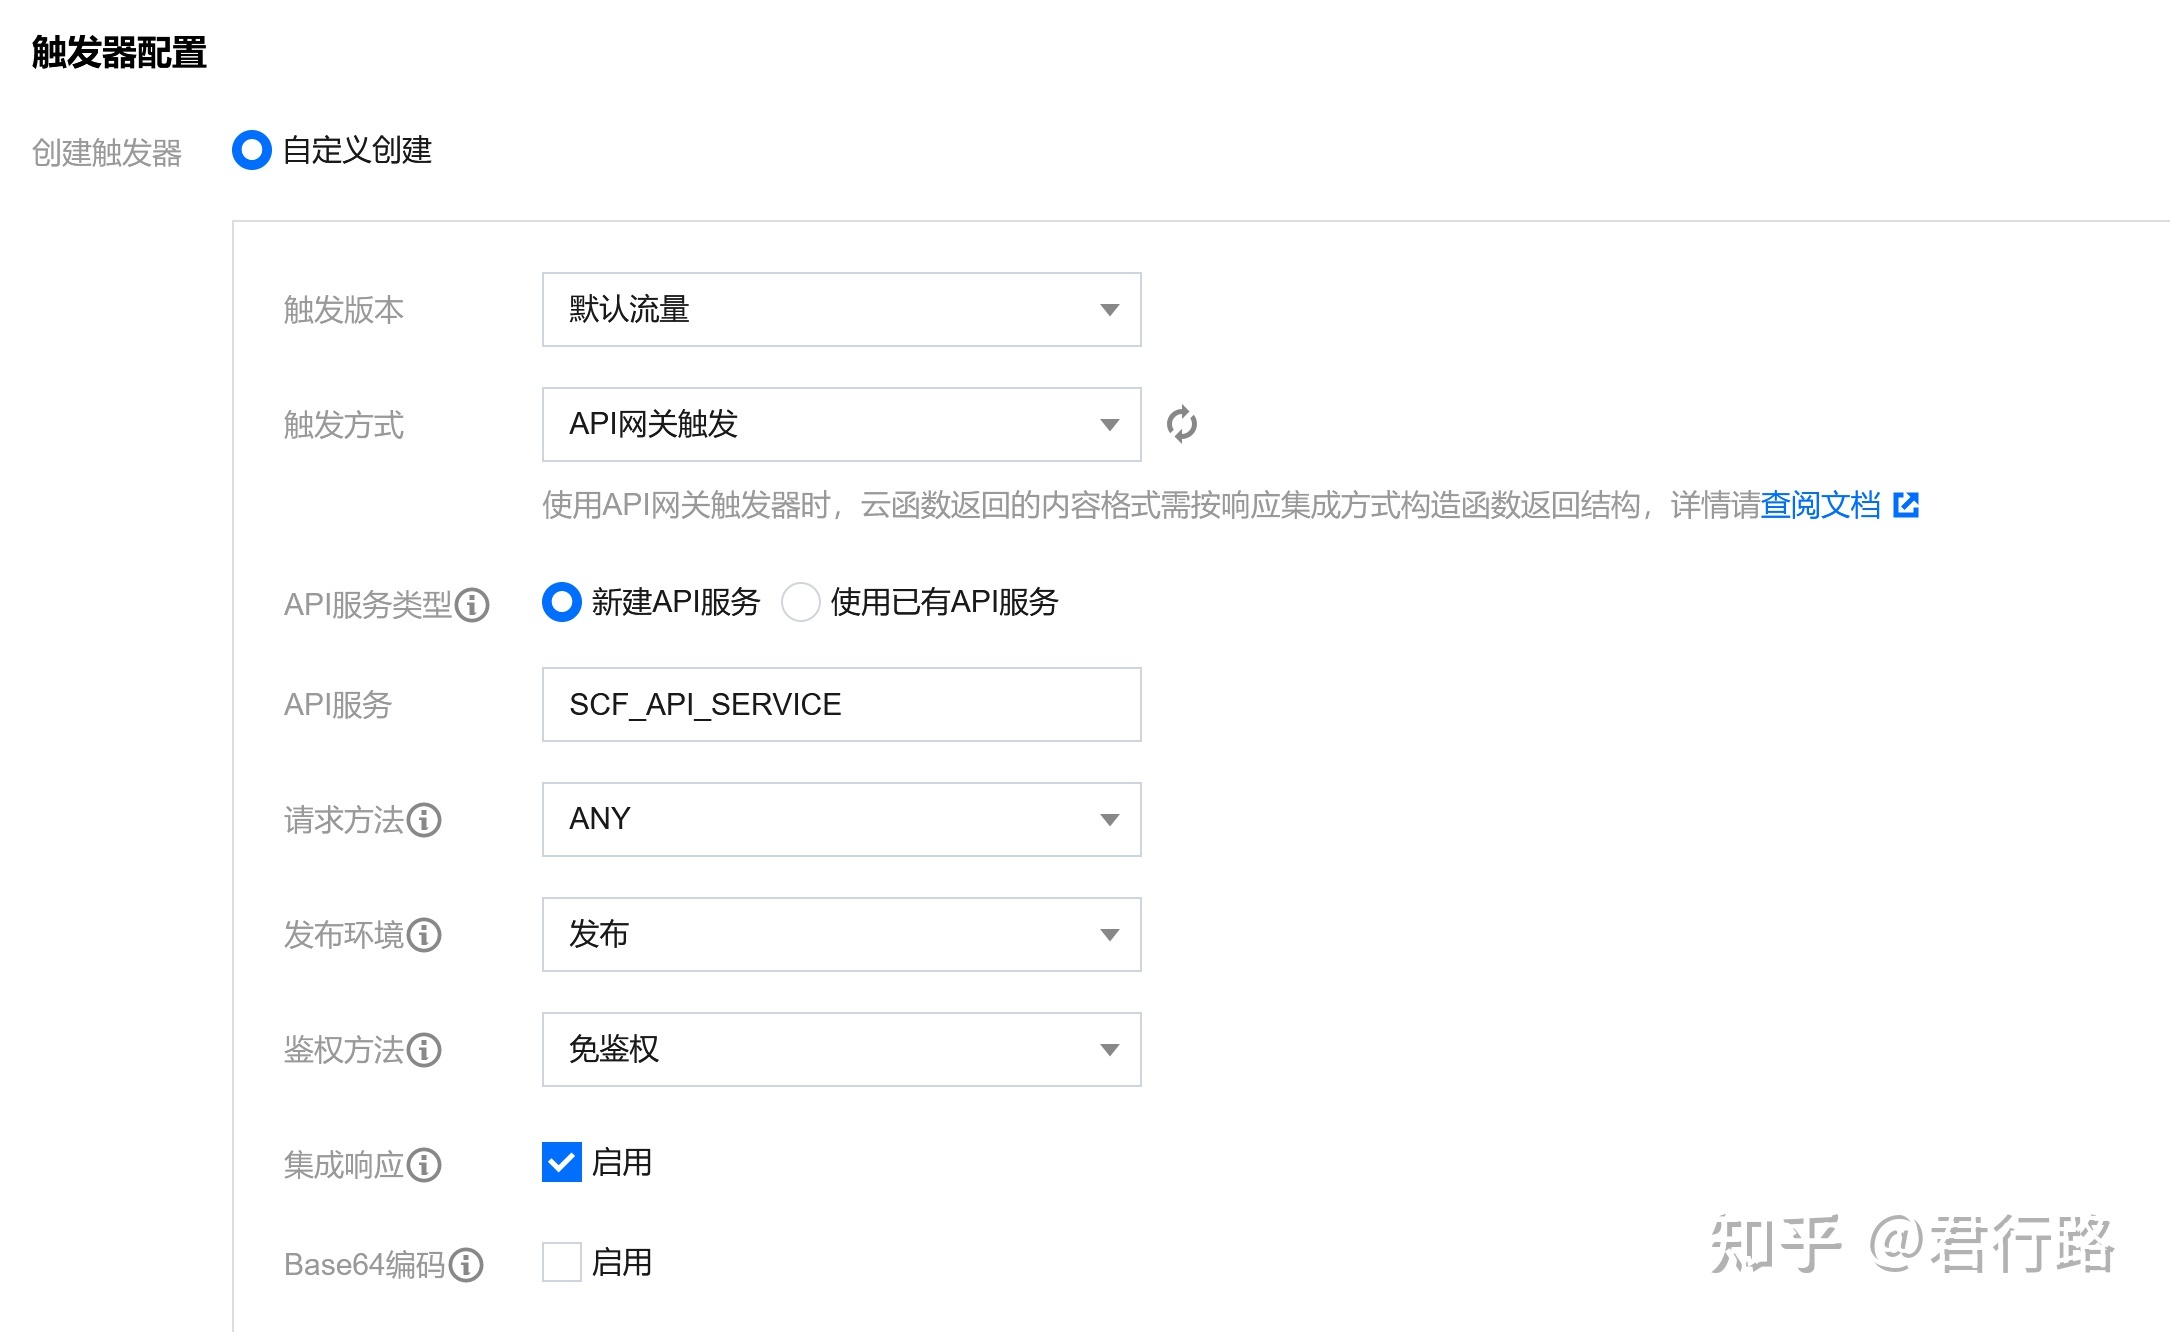2170x1332 pixels.
Task: Click the info icon beside 鉴权方法
Action: 424,1050
